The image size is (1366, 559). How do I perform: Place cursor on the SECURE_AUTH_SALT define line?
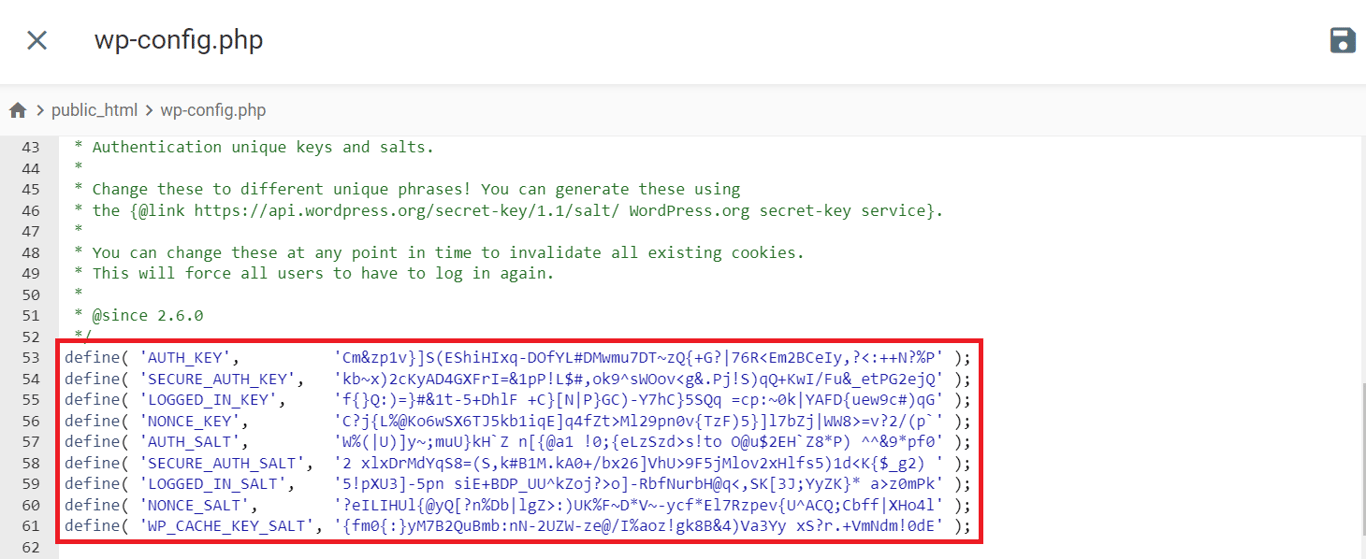(518, 463)
